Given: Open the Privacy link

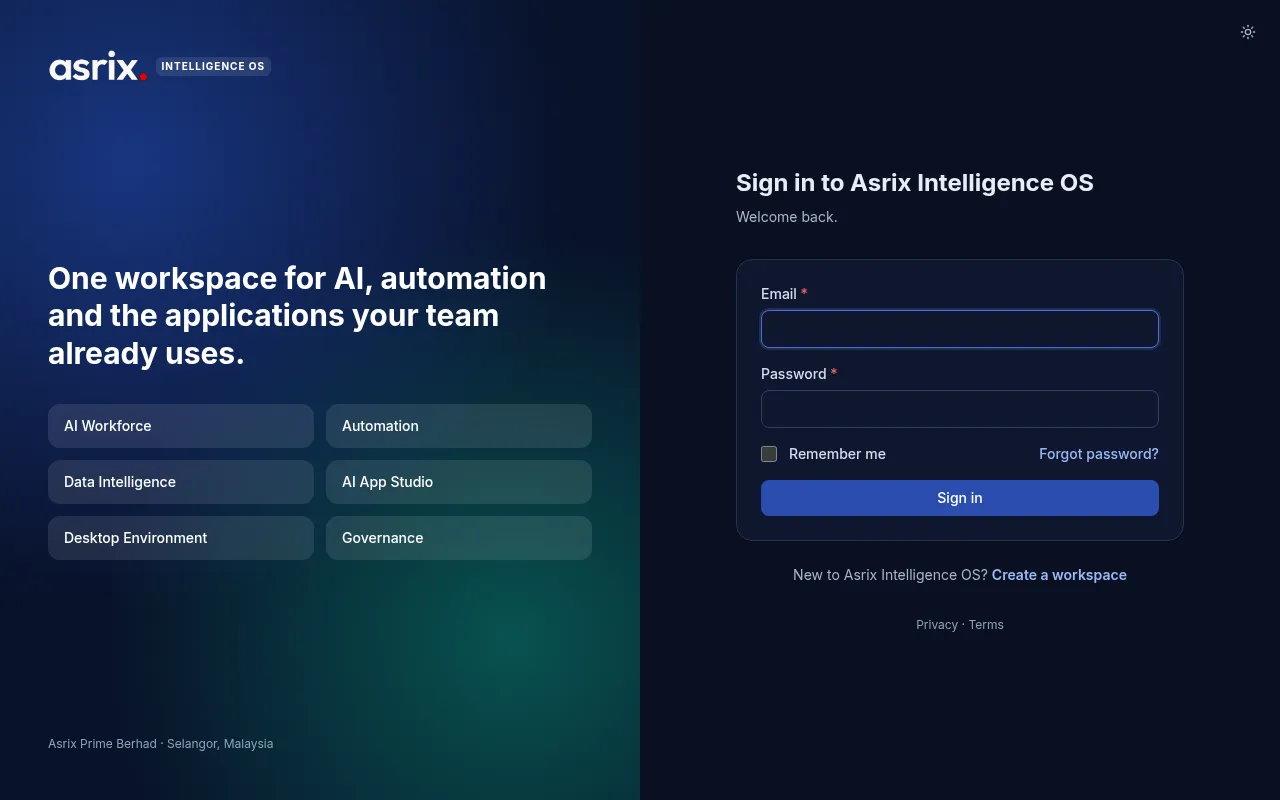Looking at the screenshot, I should [x=937, y=625].
